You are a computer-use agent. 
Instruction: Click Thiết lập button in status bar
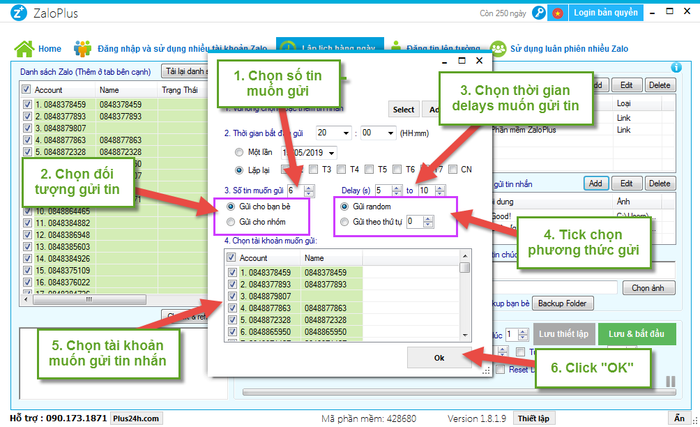[x=534, y=419]
